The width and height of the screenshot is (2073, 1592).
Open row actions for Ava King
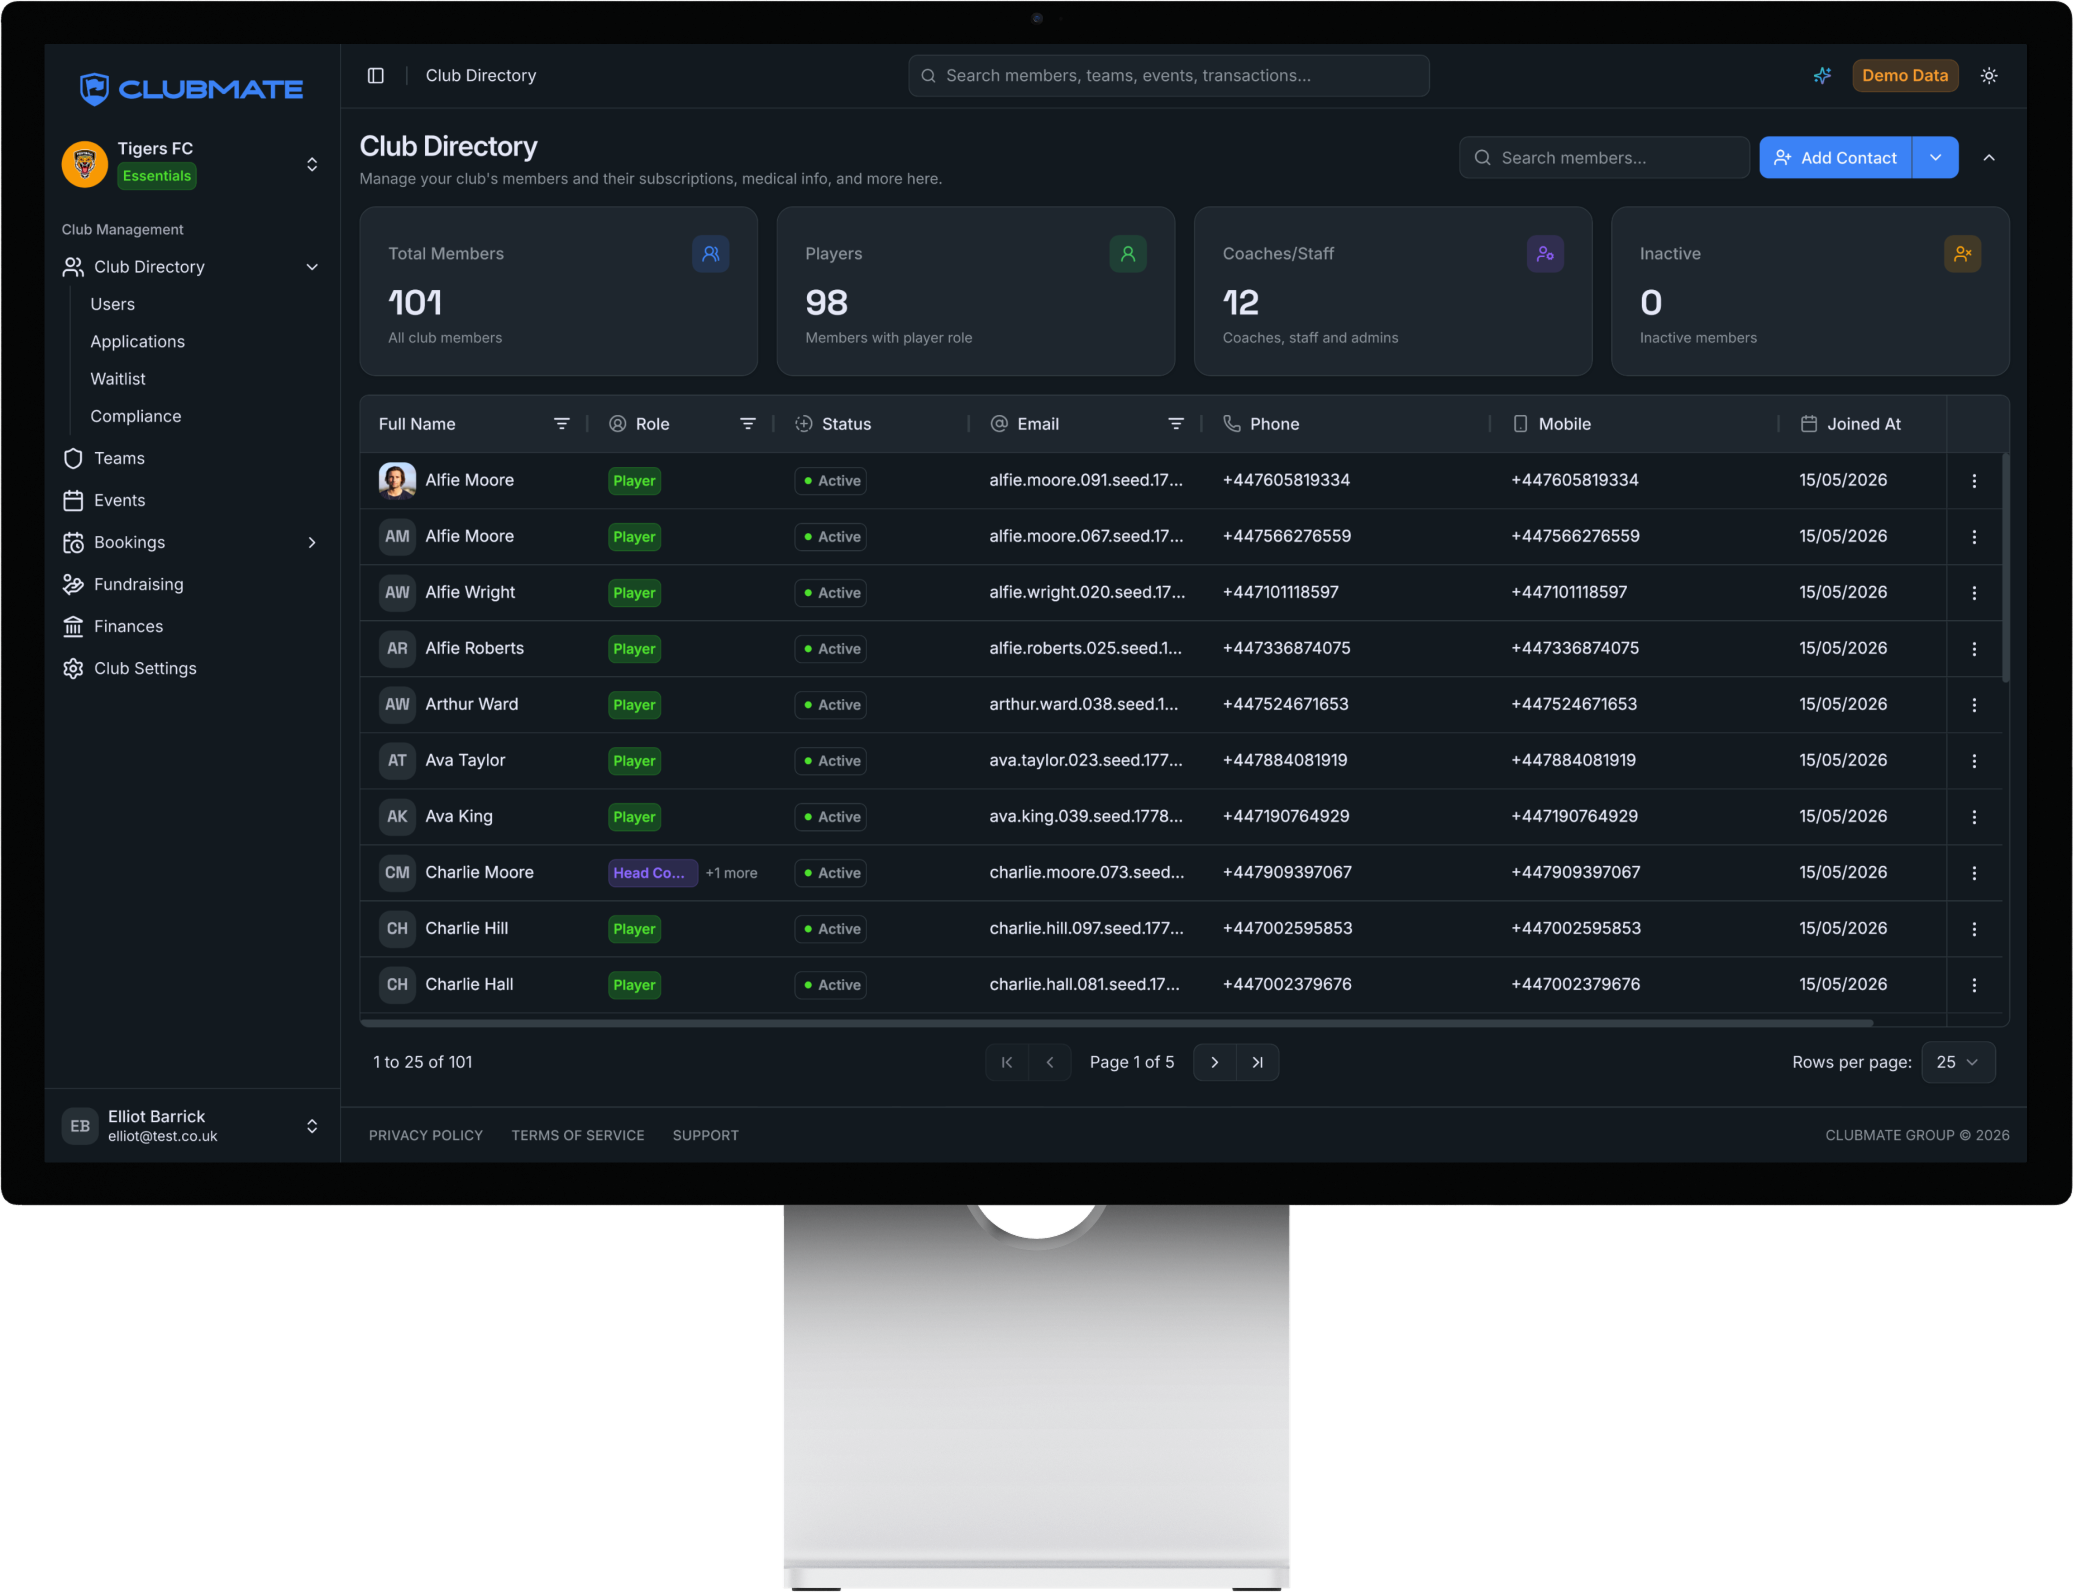pos(1974,817)
